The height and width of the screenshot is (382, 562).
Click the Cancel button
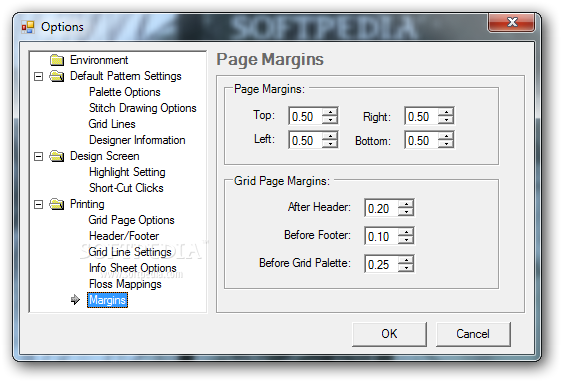473,334
